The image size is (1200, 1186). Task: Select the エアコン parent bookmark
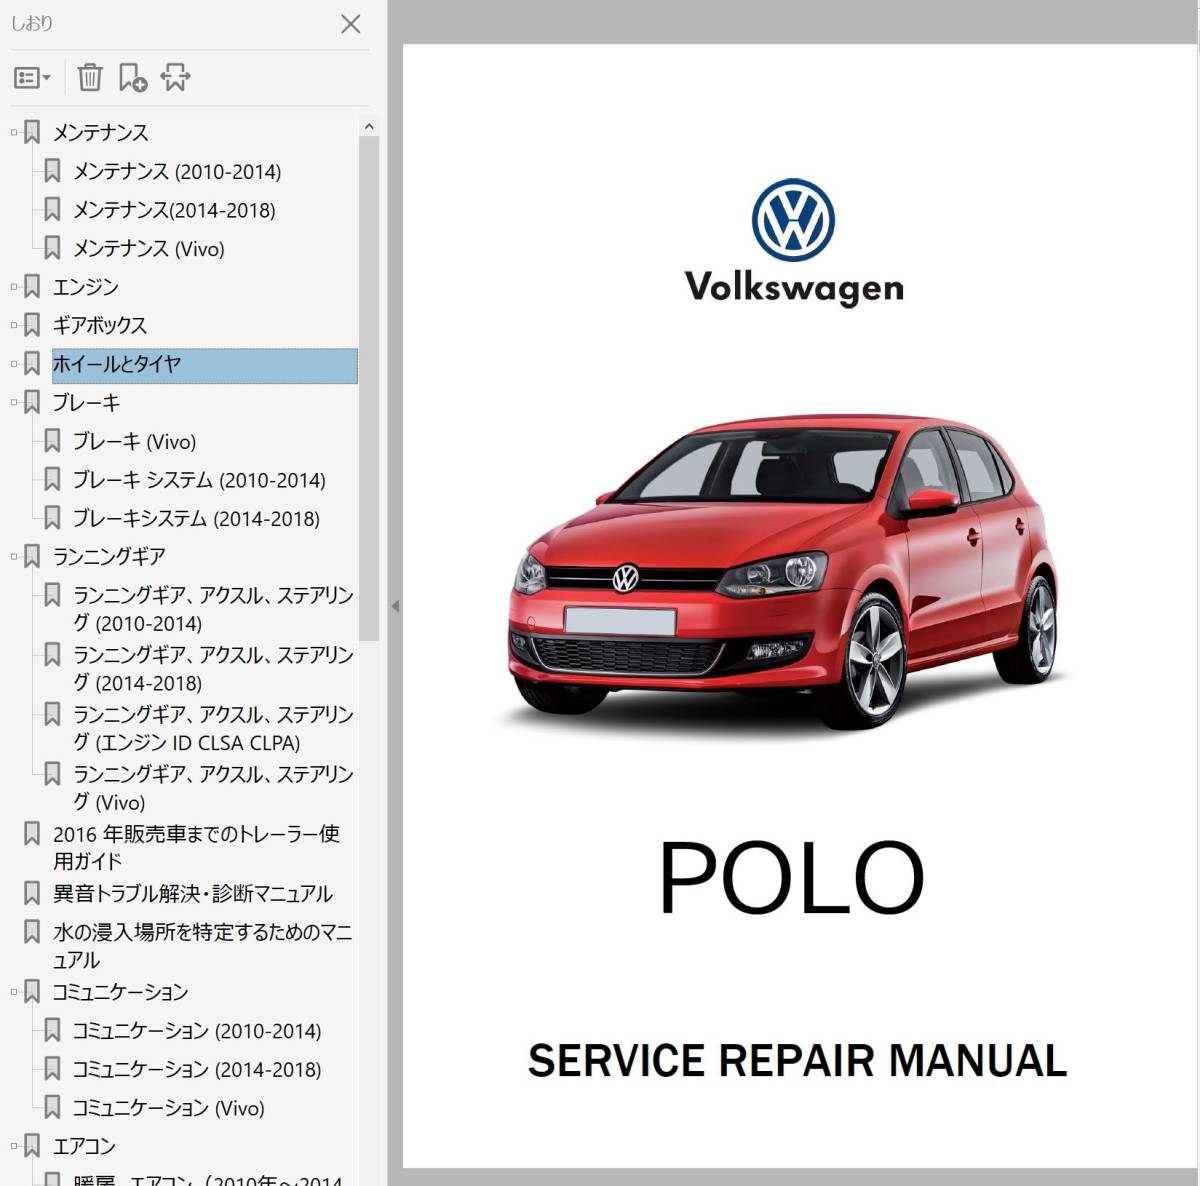(84, 1147)
